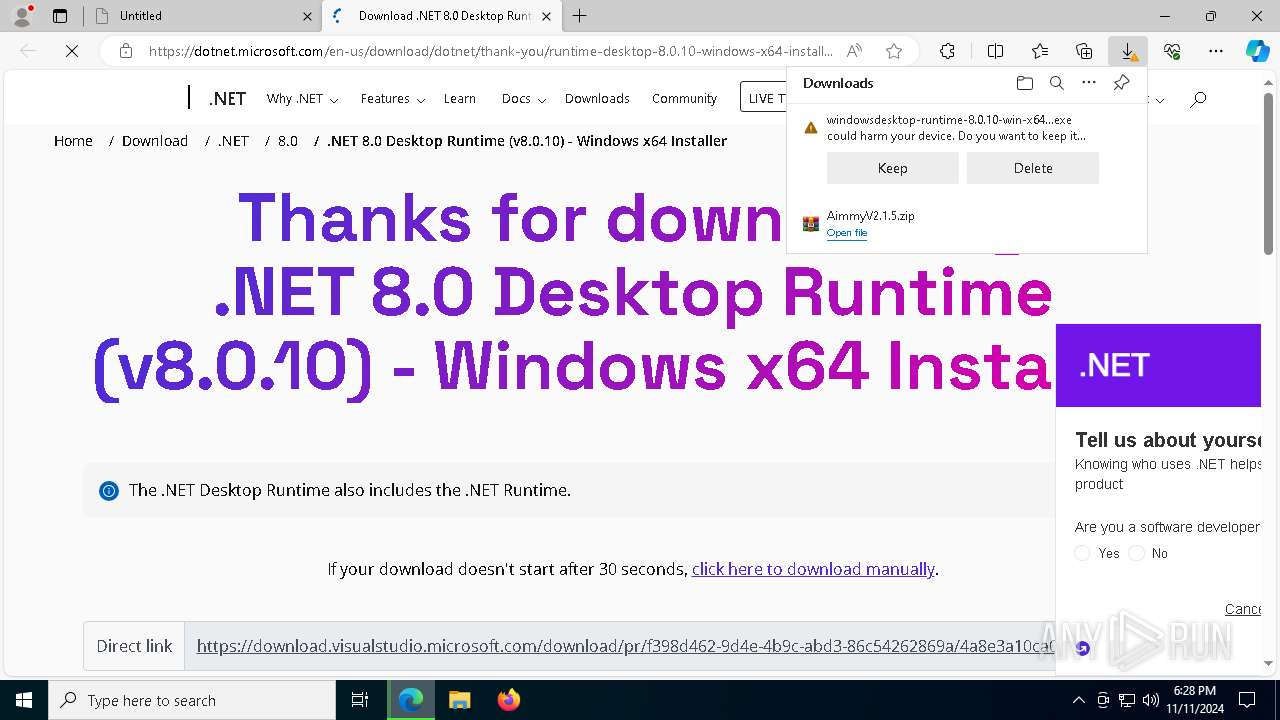Click the site search magnifier
Image resolution: width=1280 pixels, height=720 pixels.
1198,99
